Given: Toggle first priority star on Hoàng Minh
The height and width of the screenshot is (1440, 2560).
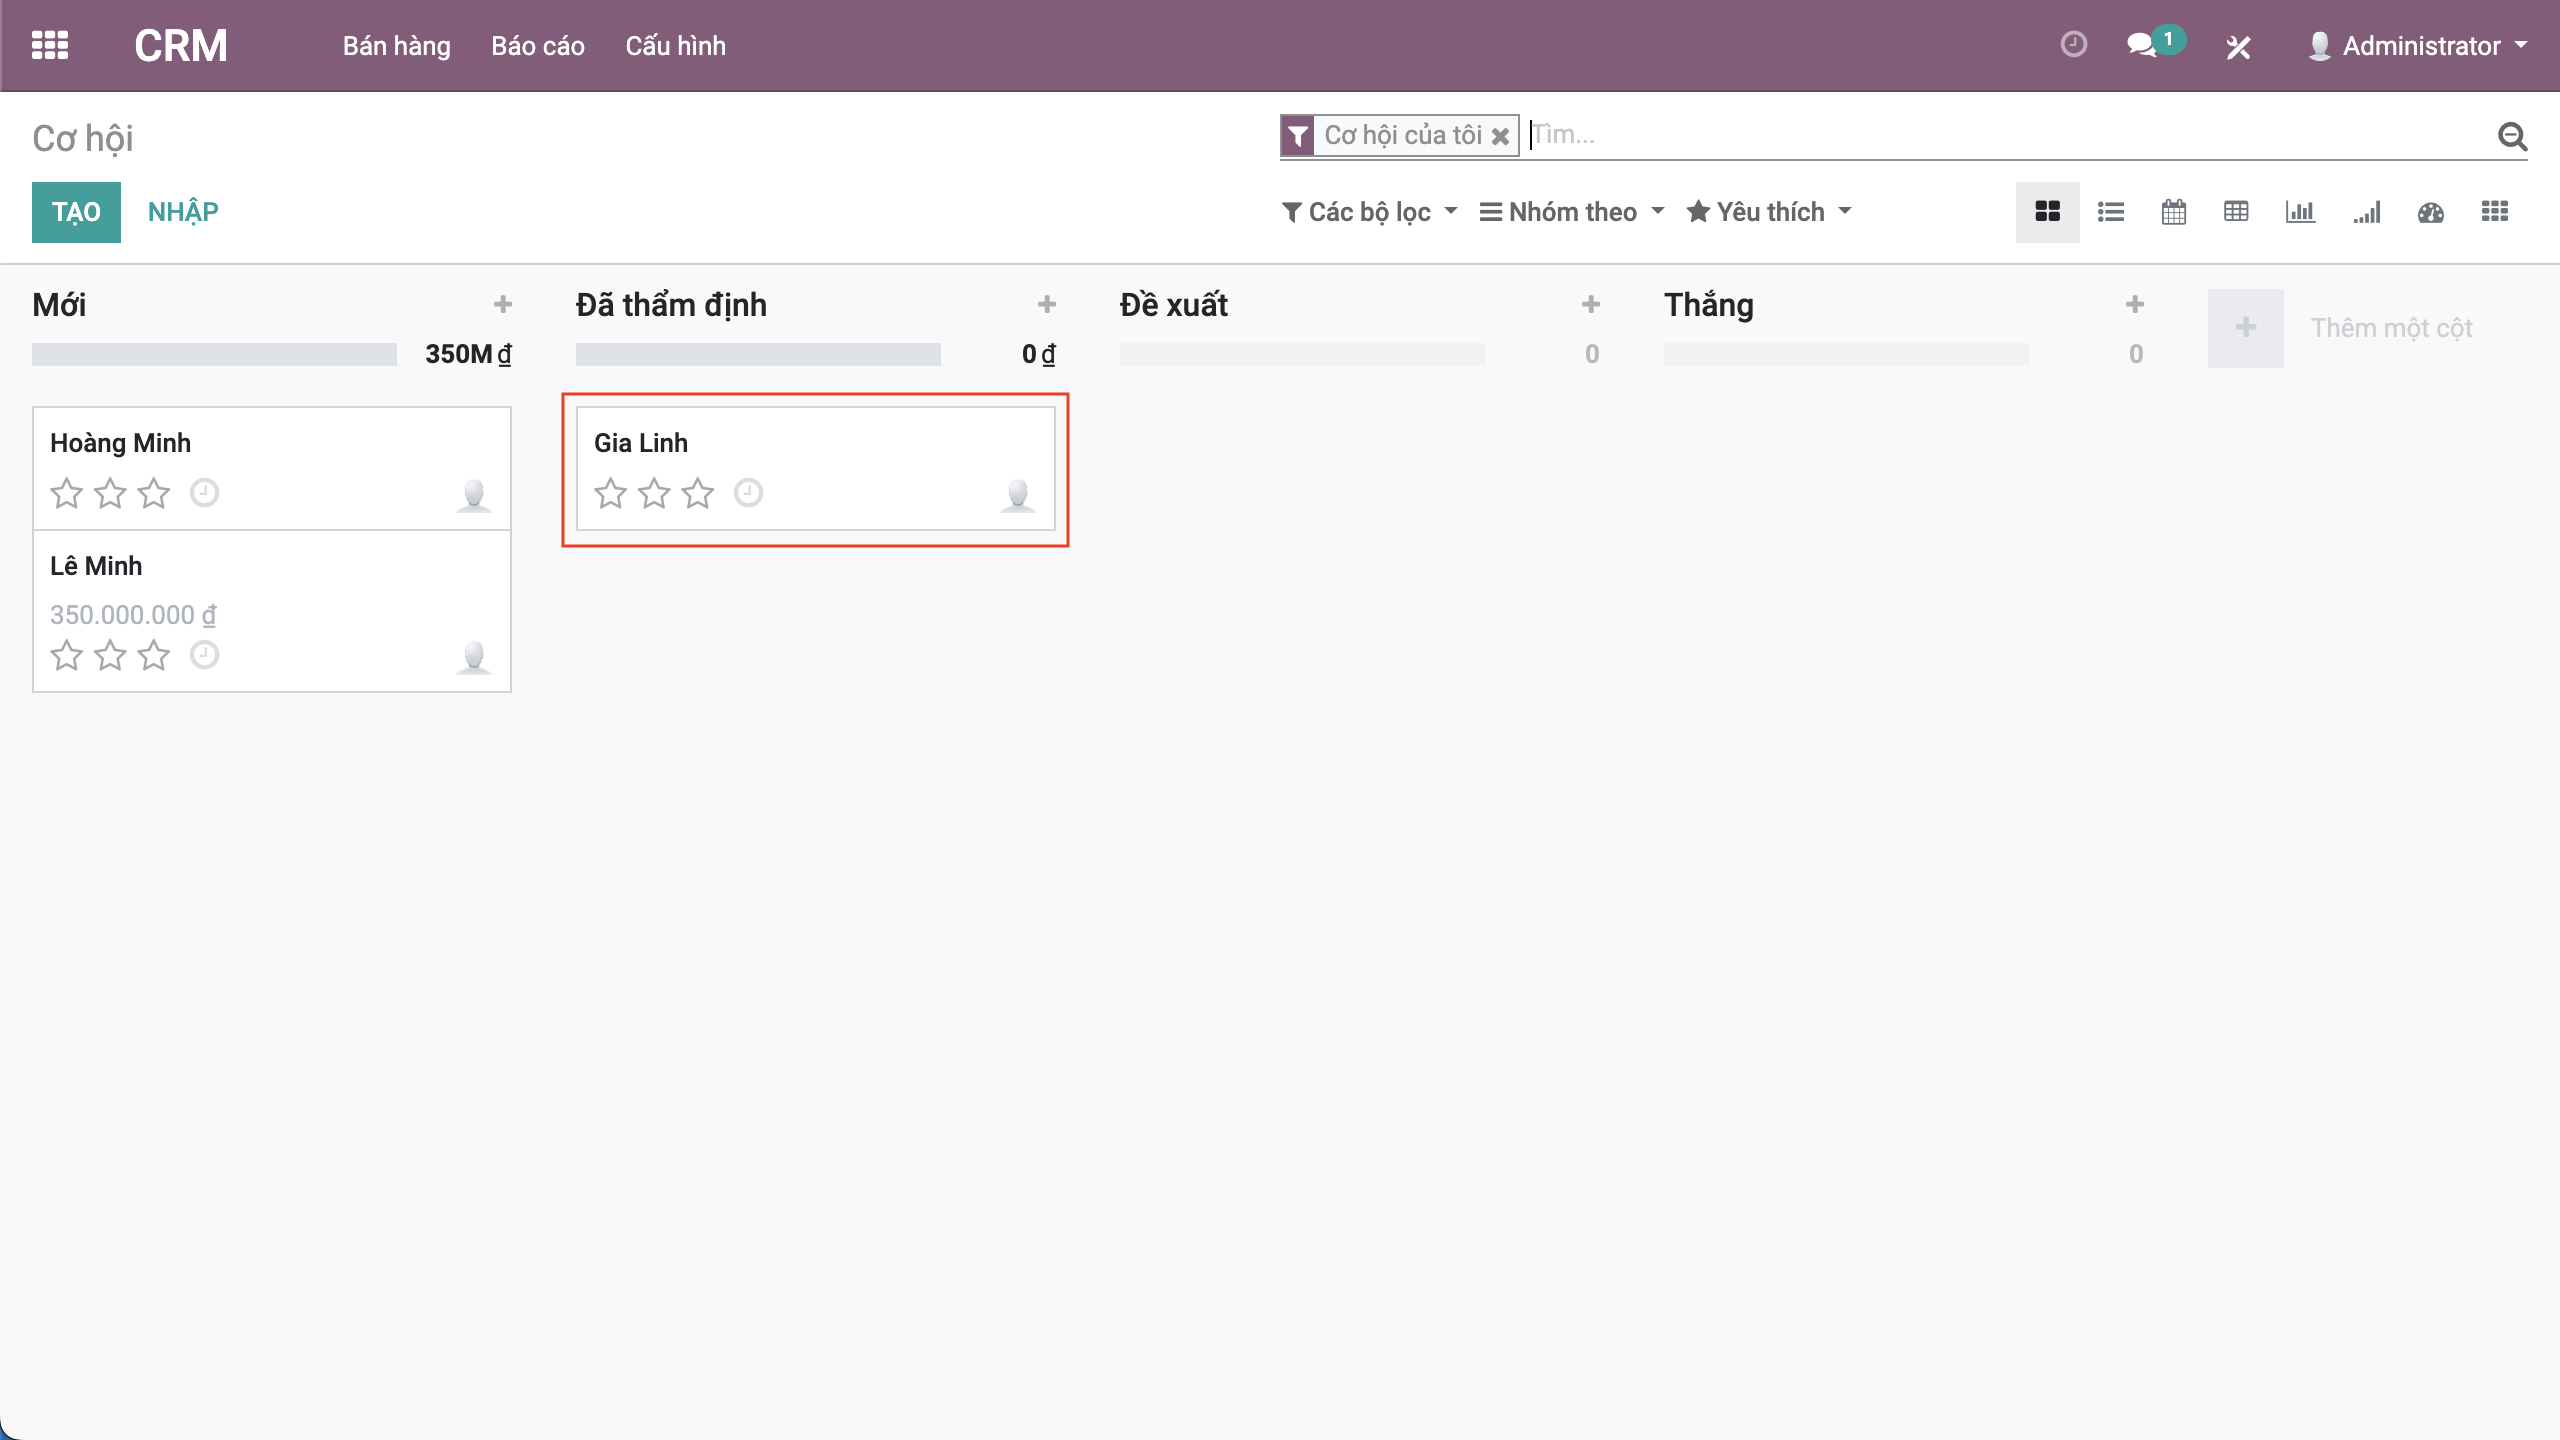Looking at the screenshot, I should 67,493.
